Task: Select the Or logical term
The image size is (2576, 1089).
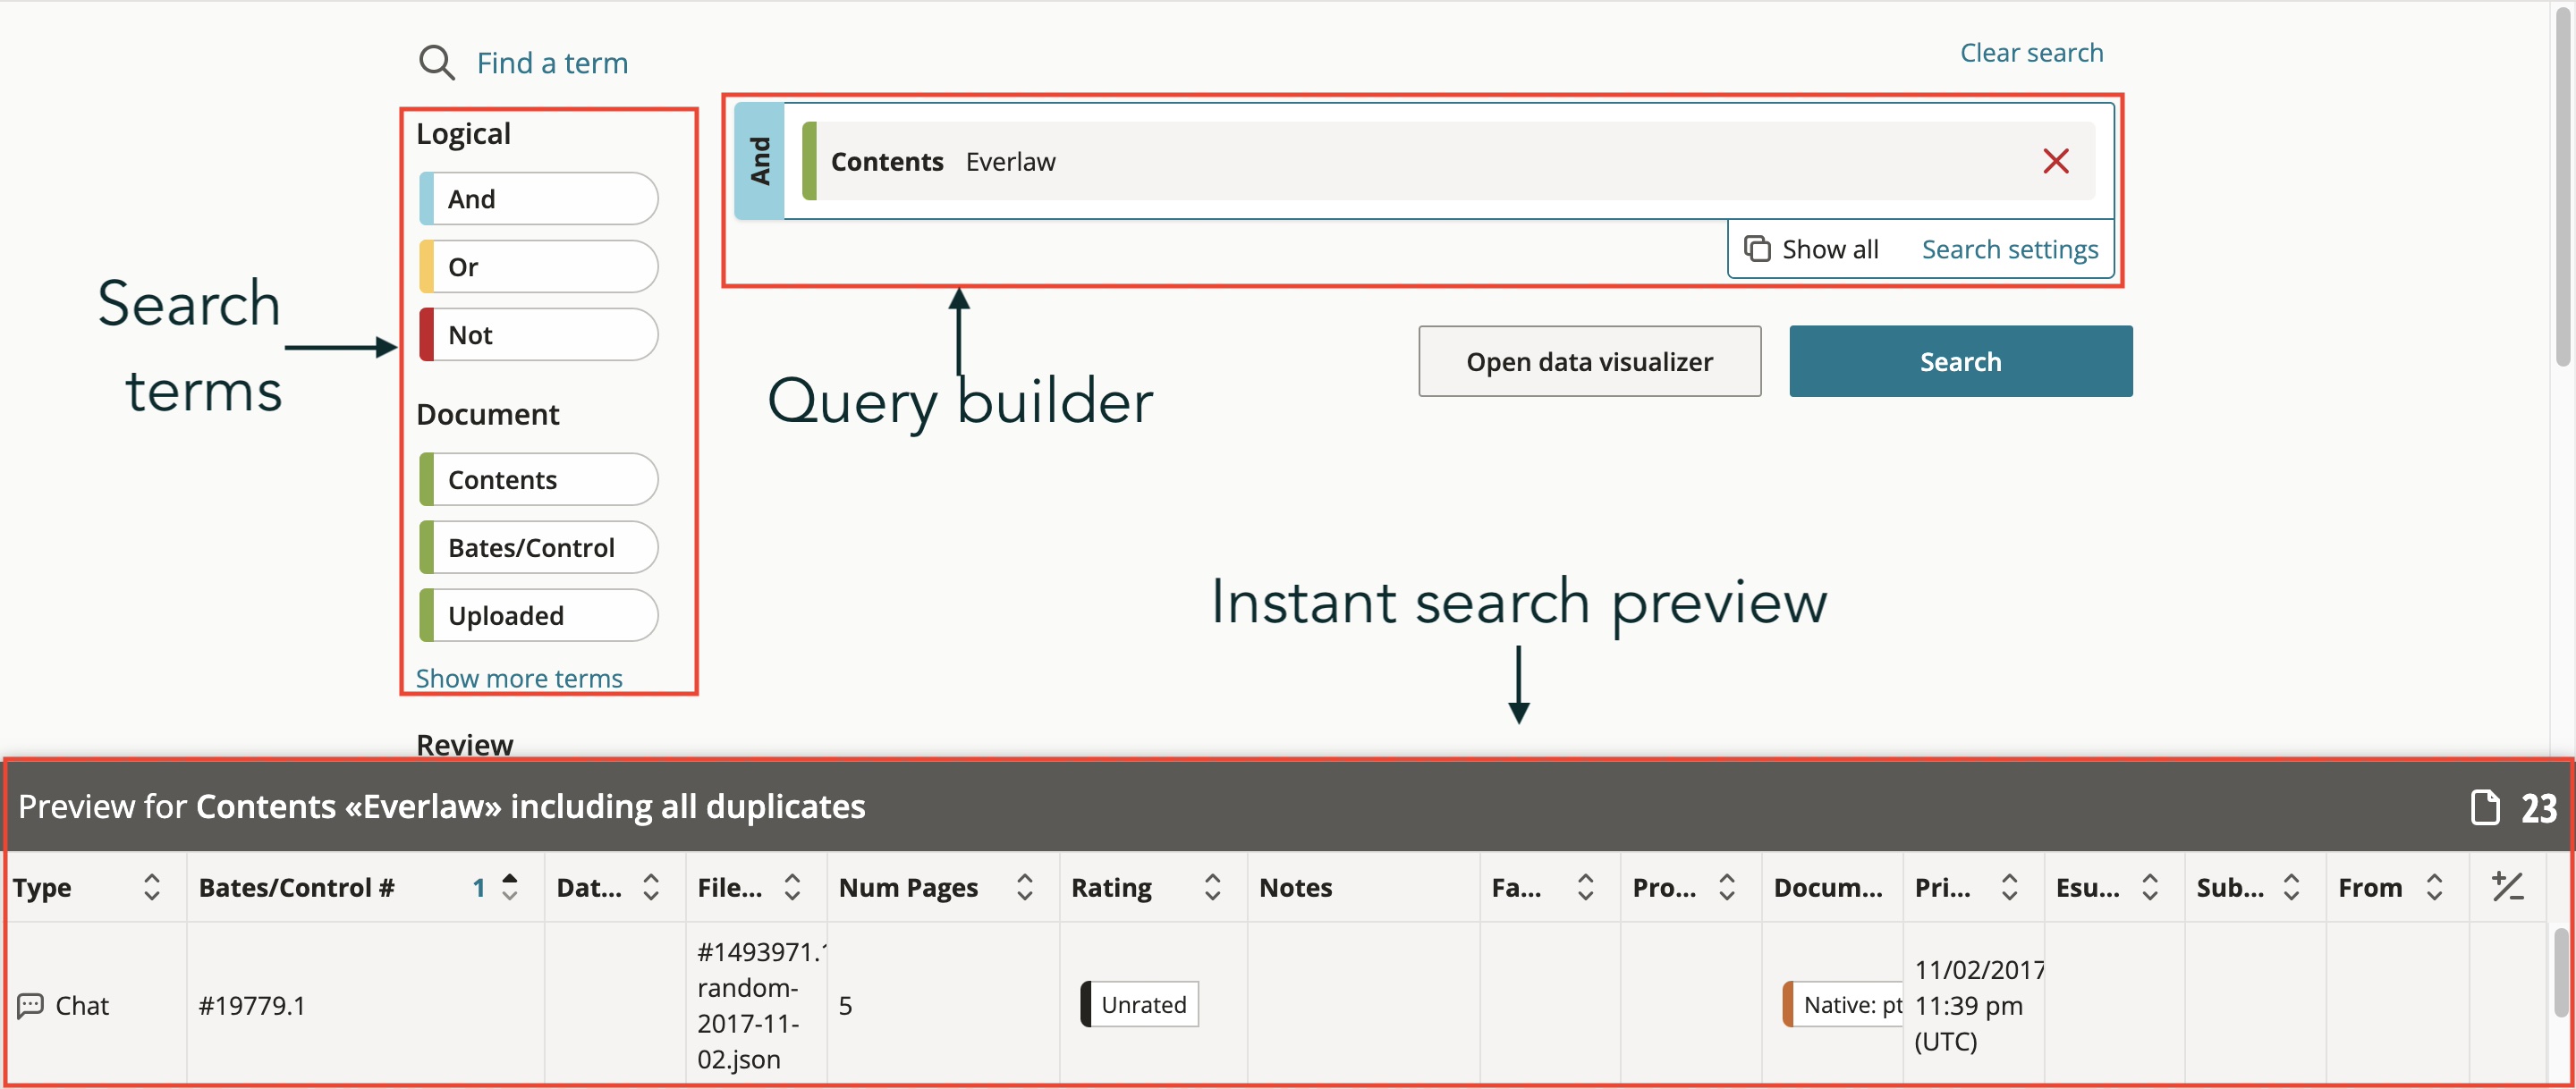Action: coord(538,267)
